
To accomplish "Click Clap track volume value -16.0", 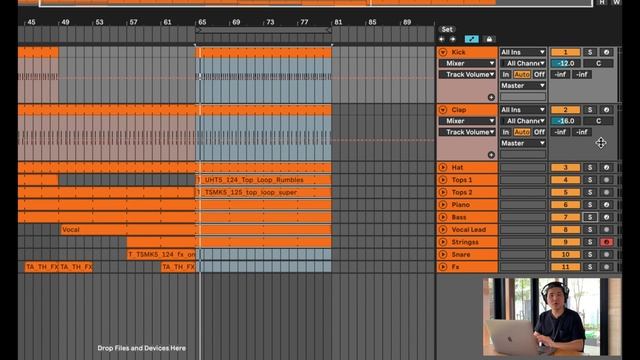I will click(565, 121).
